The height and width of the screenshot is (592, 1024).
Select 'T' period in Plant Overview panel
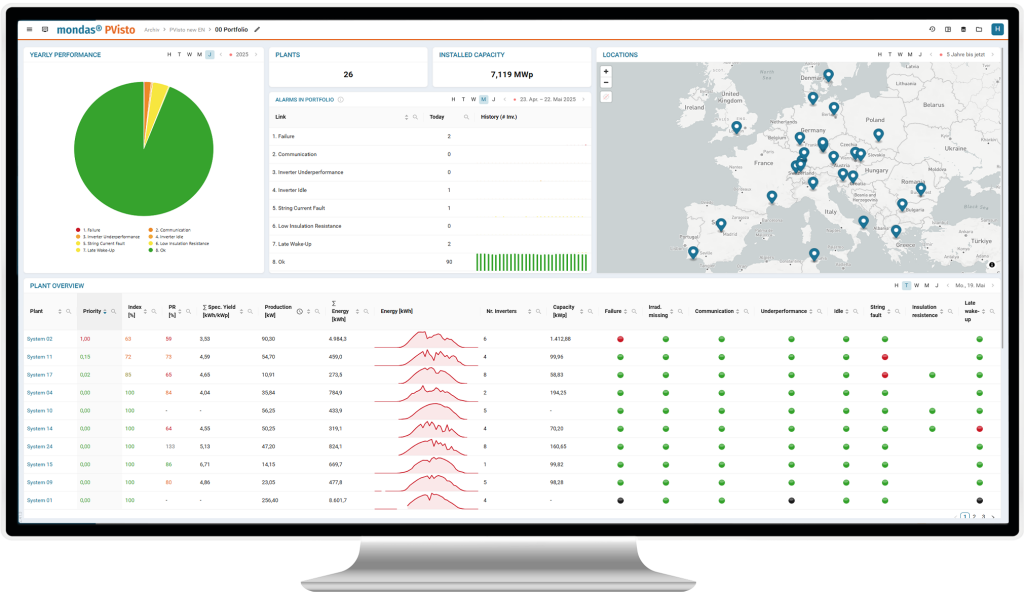(907, 285)
